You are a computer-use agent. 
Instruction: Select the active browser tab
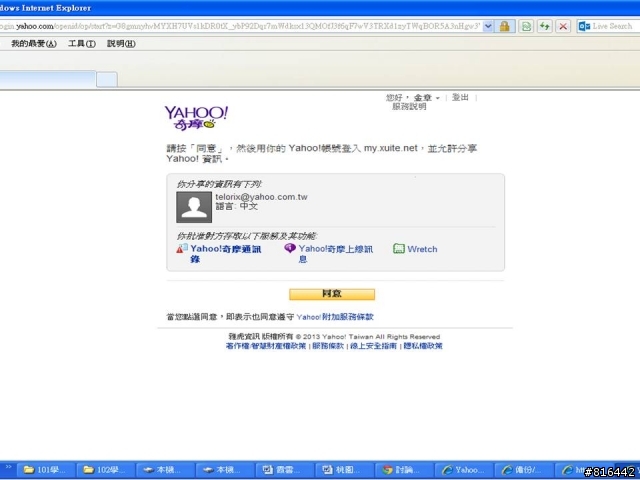47,79
